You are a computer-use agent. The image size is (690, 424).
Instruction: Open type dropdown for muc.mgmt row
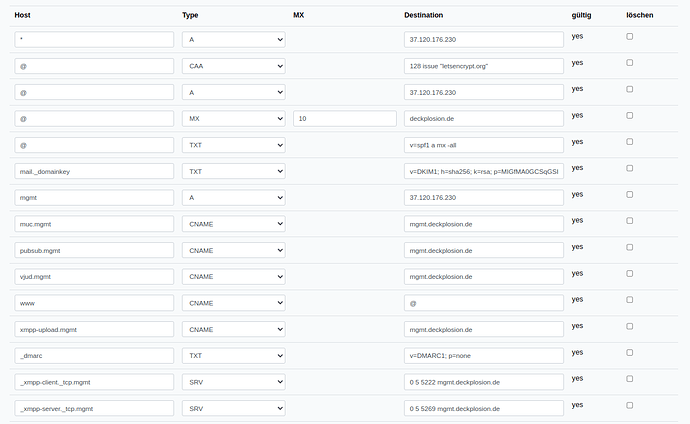pos(234,224)
